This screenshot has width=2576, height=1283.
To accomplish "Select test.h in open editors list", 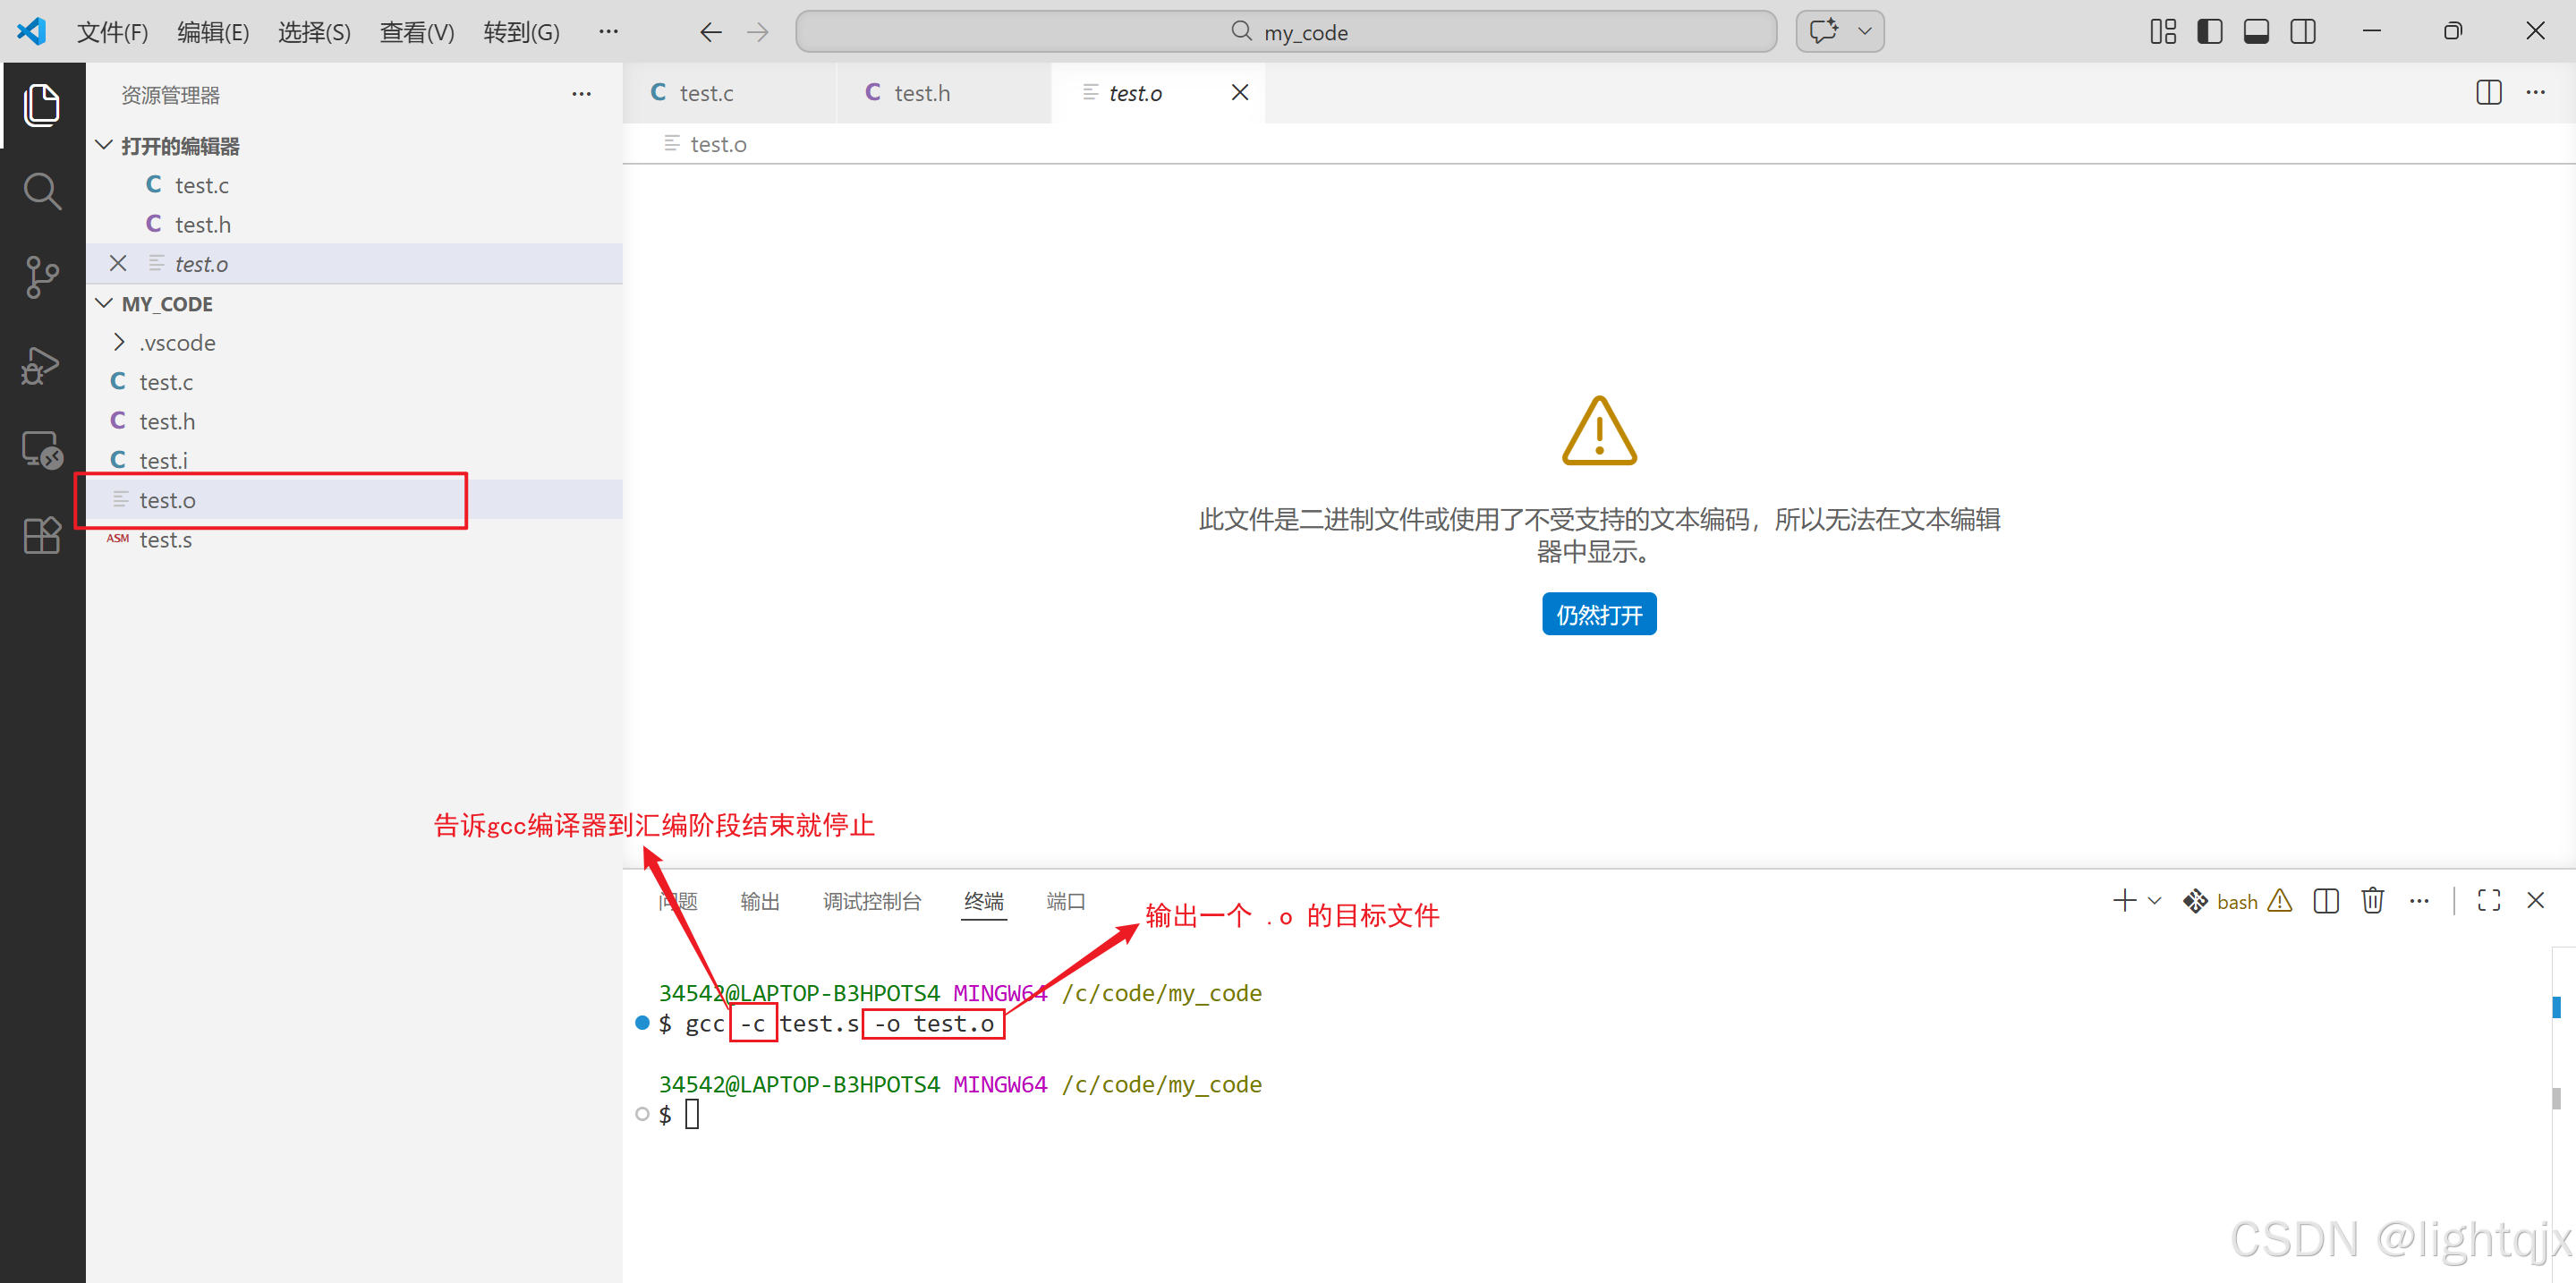I will pos(355,224).
